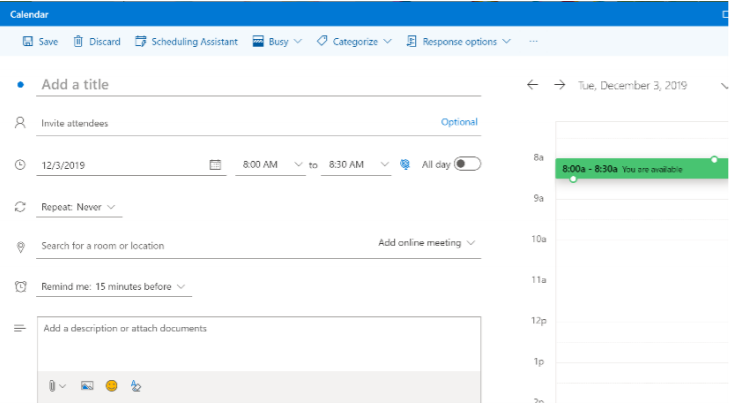
Task: Click the time zone globe icon
Action: (x=405, y=165)
